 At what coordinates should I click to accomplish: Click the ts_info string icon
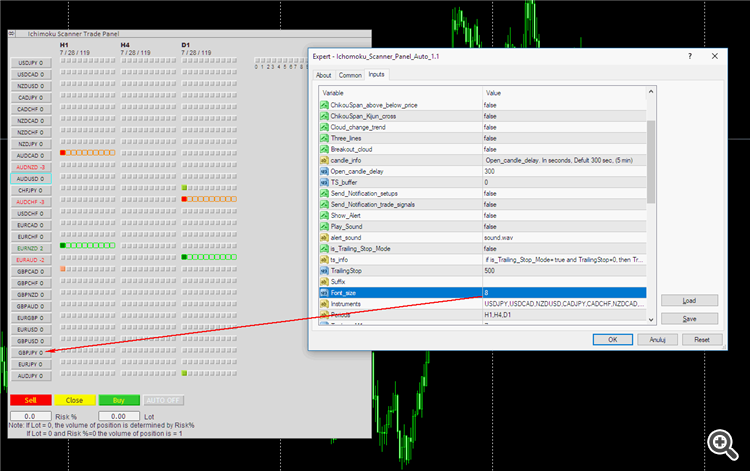(324, 260)
